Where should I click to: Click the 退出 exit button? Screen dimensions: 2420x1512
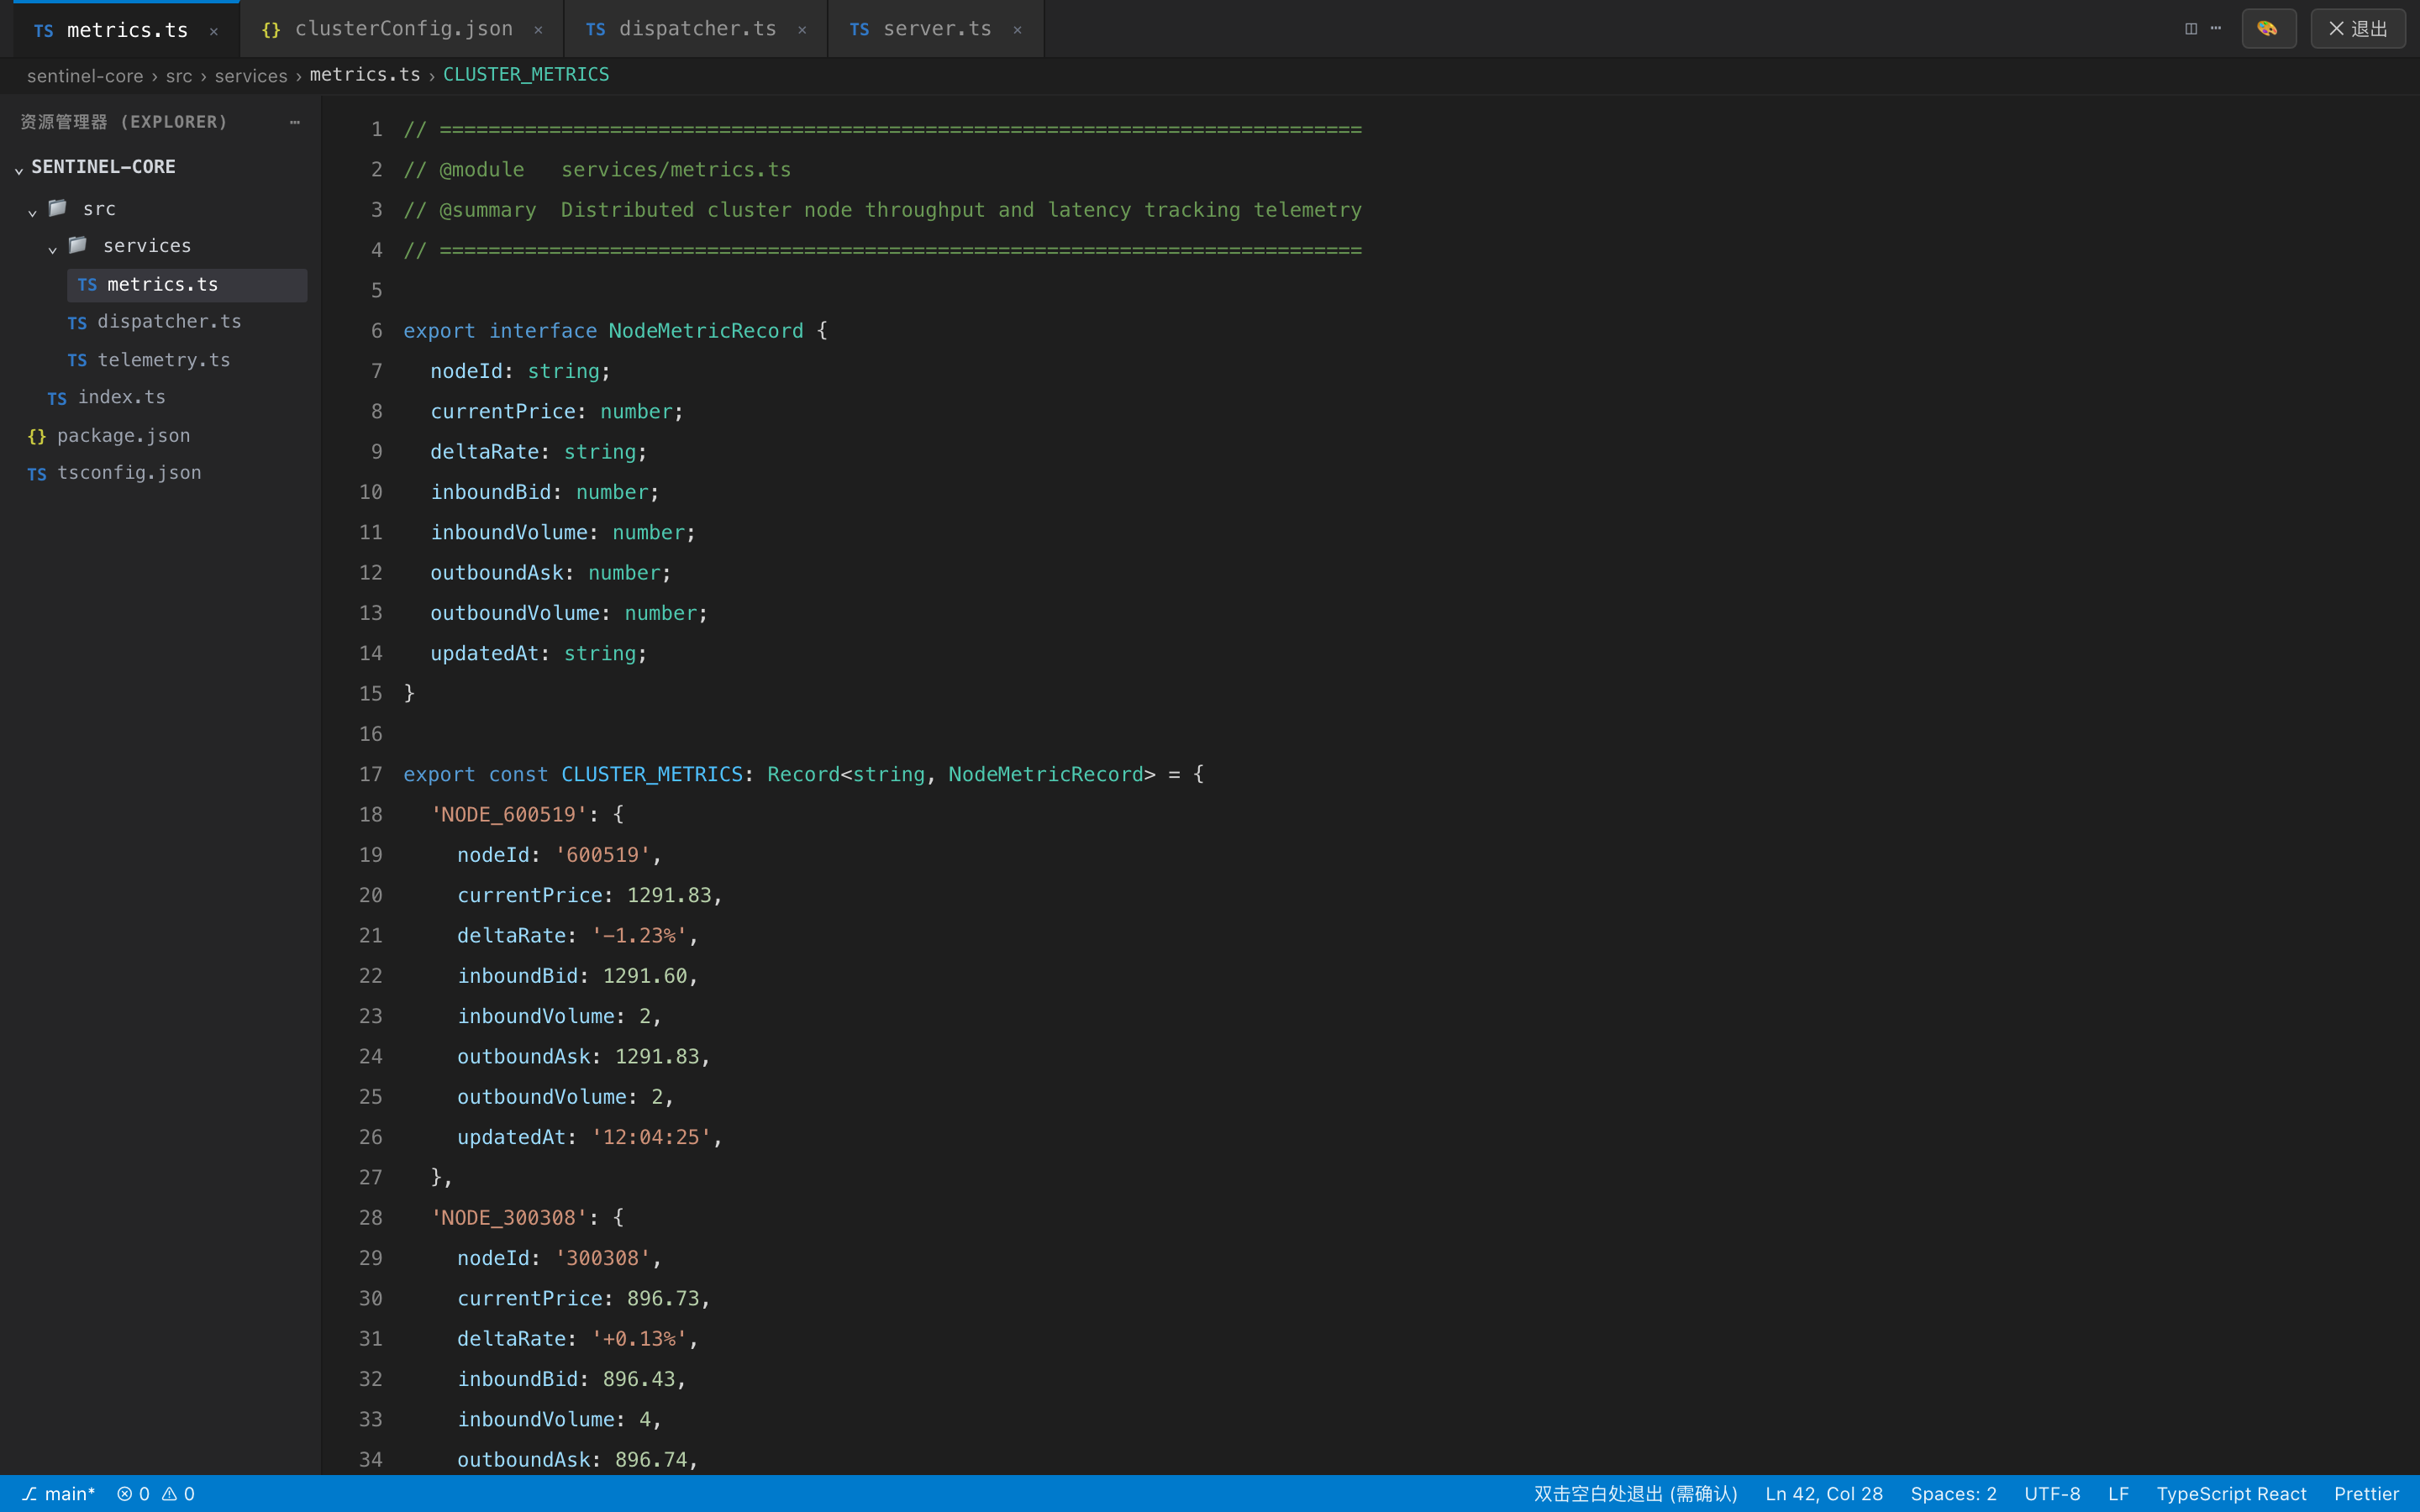[2357, 29]
